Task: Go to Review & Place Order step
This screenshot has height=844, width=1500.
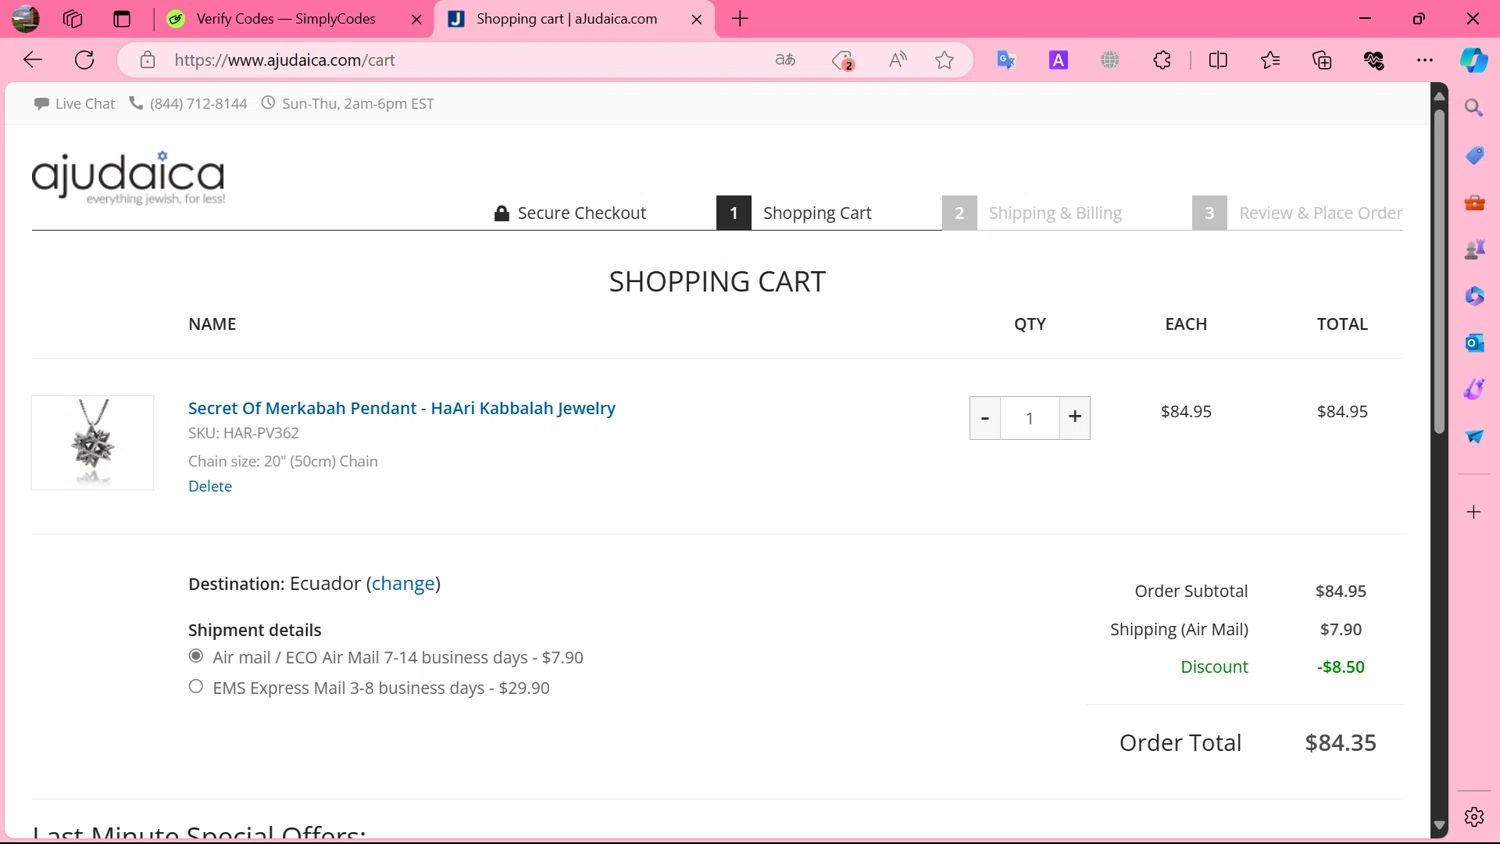Action: 1297,213
